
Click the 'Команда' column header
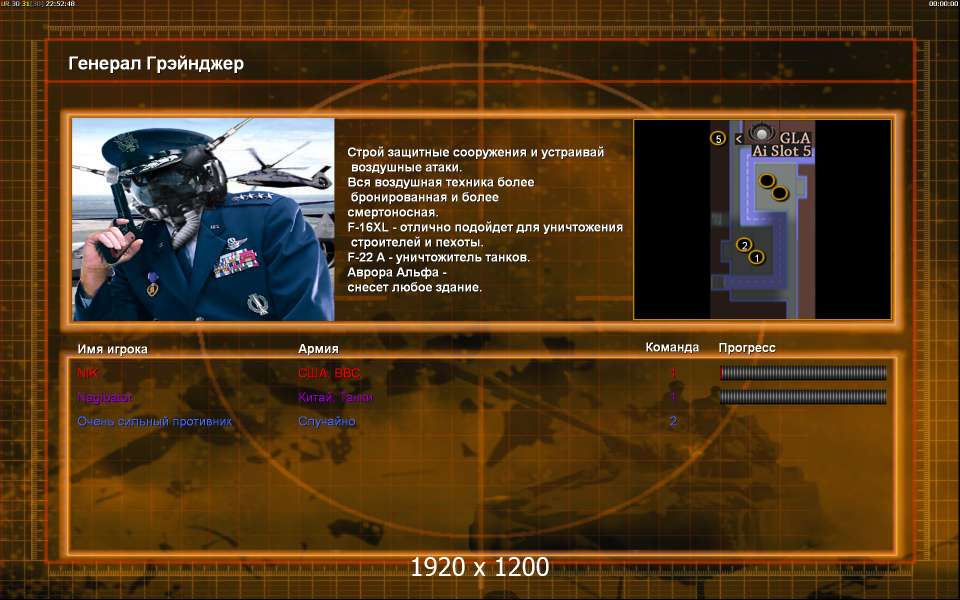tap(672, 347)
